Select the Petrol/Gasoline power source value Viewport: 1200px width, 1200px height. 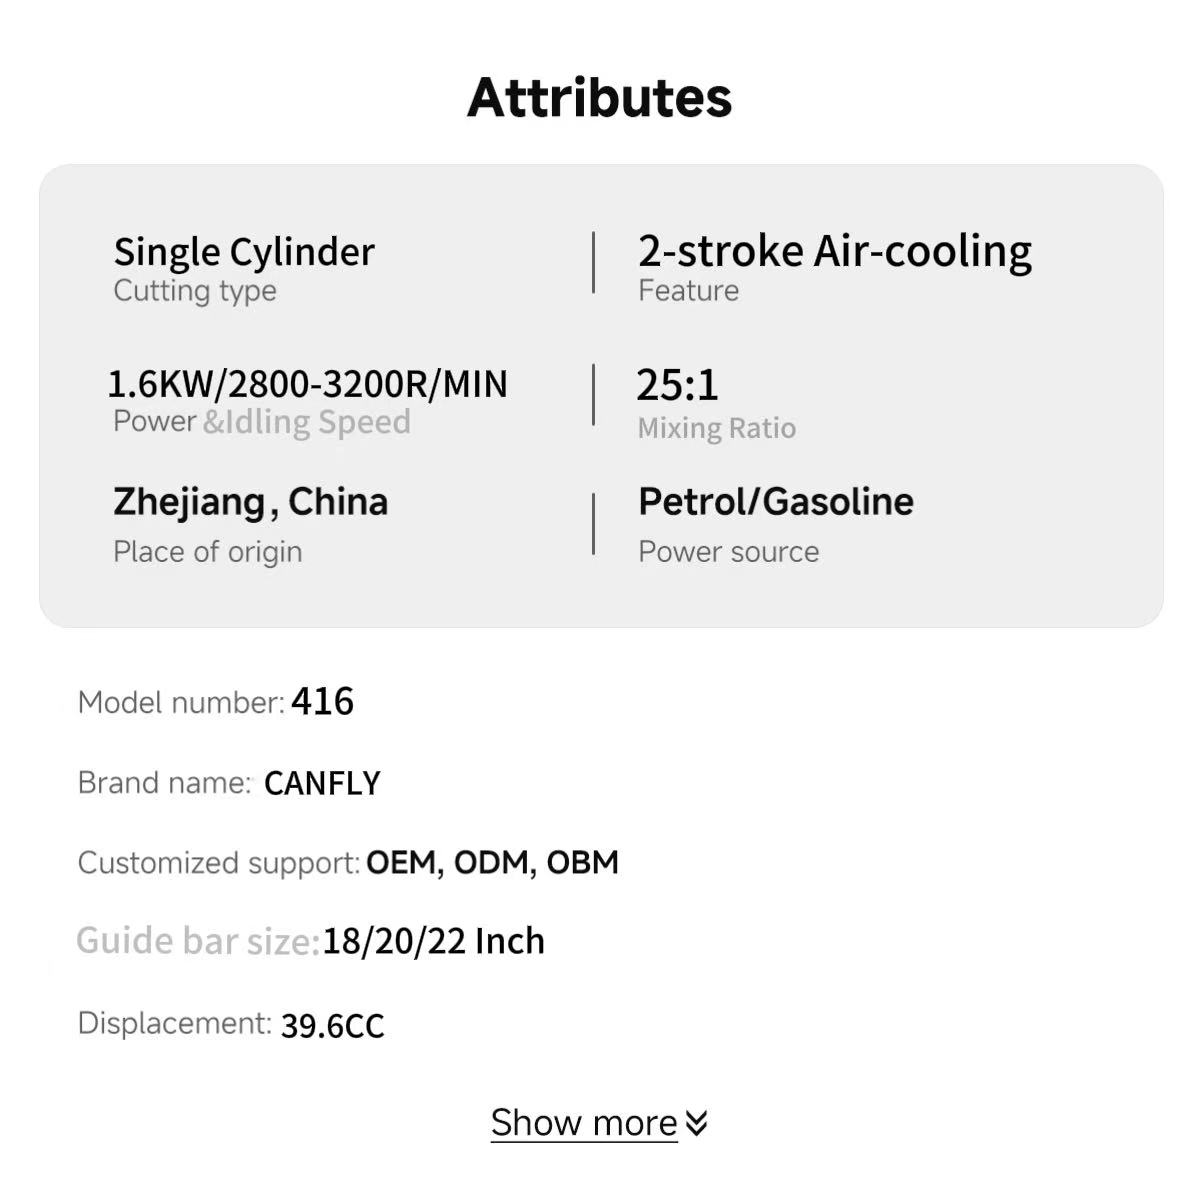click(x=776, y=502)
